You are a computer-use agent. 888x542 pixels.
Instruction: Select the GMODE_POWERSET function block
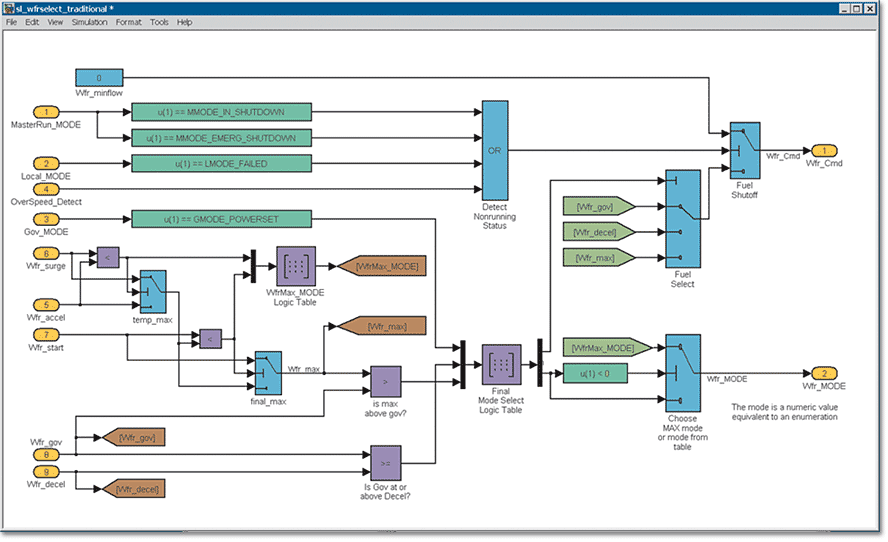click(221, 219)
